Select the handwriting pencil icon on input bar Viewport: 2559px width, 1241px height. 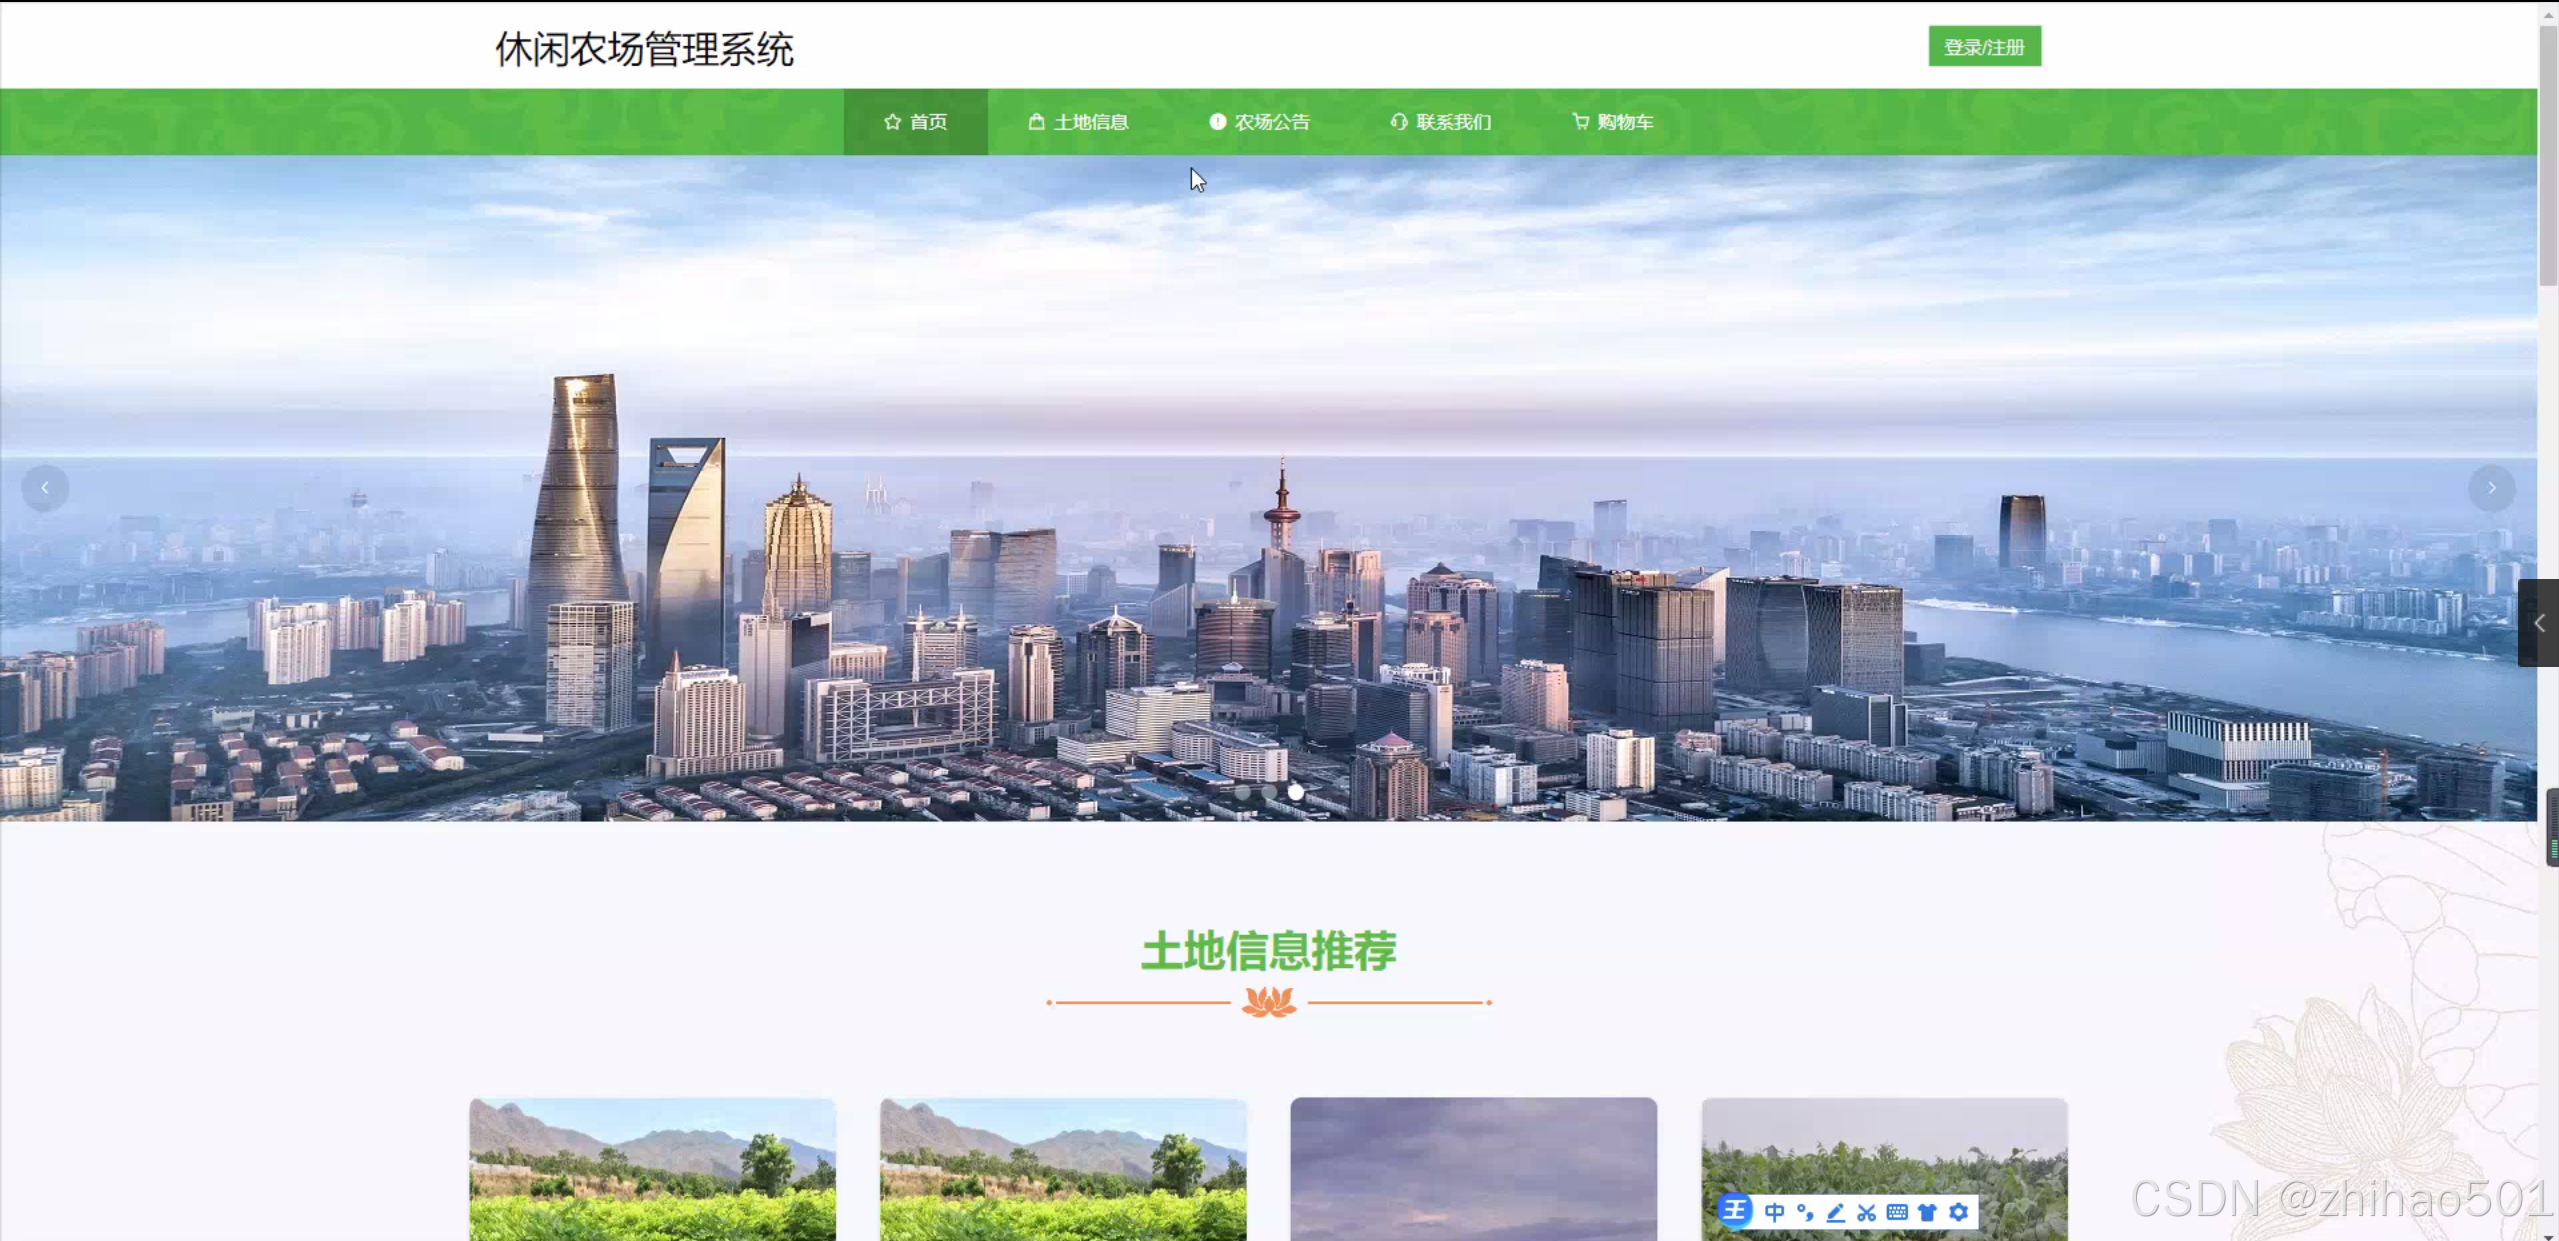click(x=1835, y=1211)
